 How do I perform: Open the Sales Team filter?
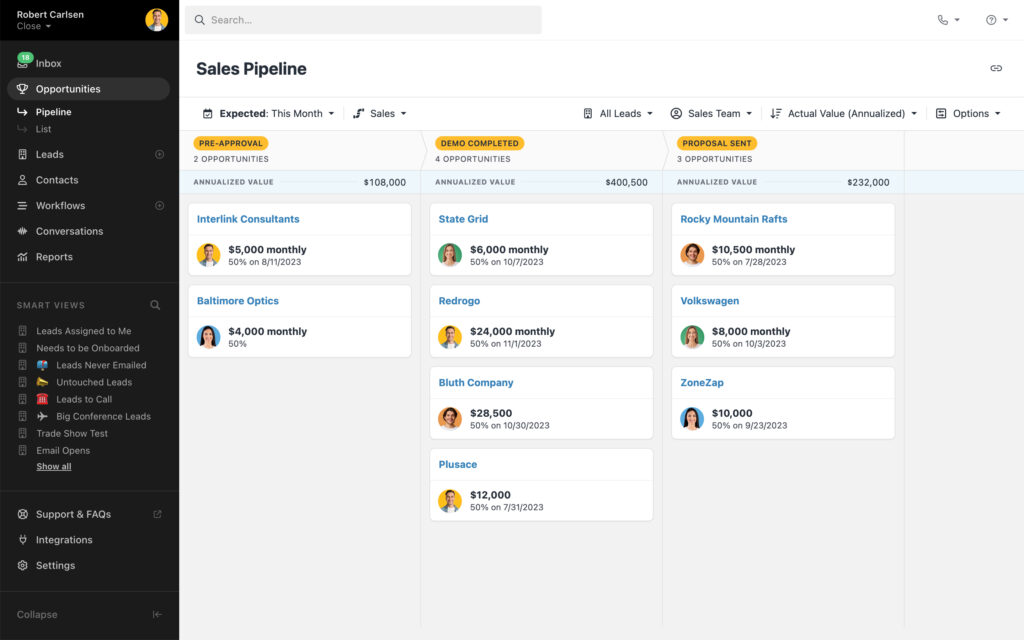[711, 113]
